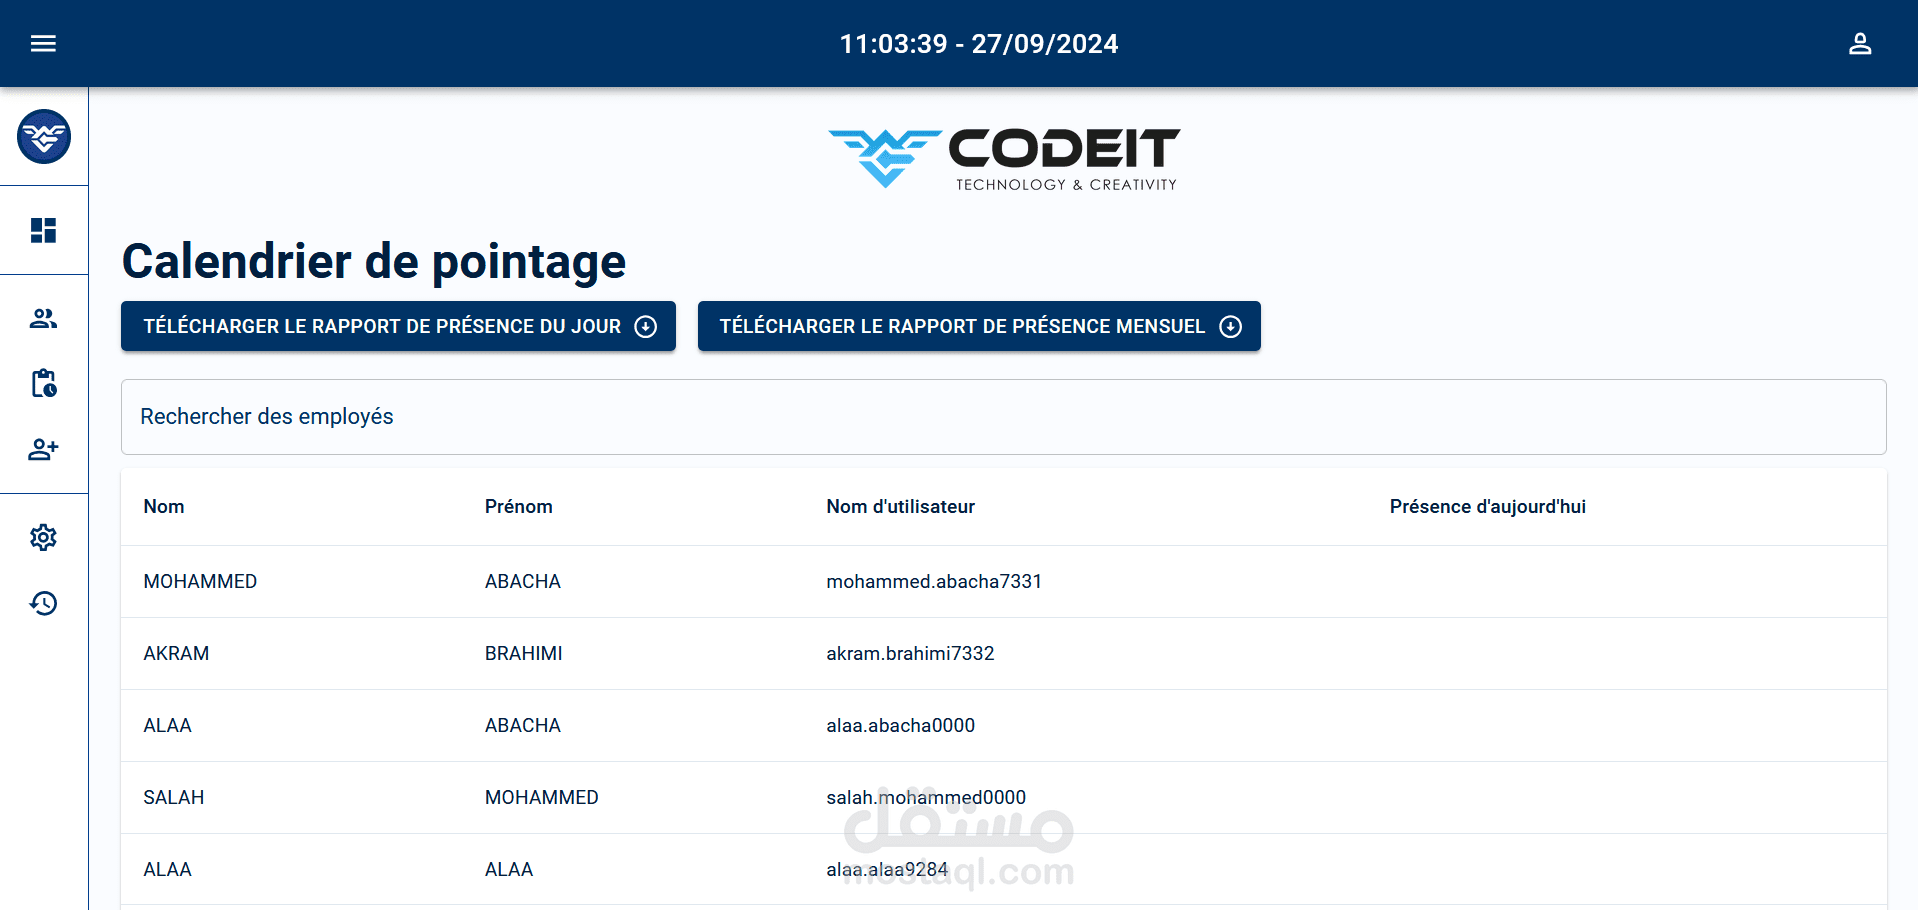This screenshot has width=1918, height=910.
Task: Click the Nom d'utilisateur column header
Action: pos(900,507)
